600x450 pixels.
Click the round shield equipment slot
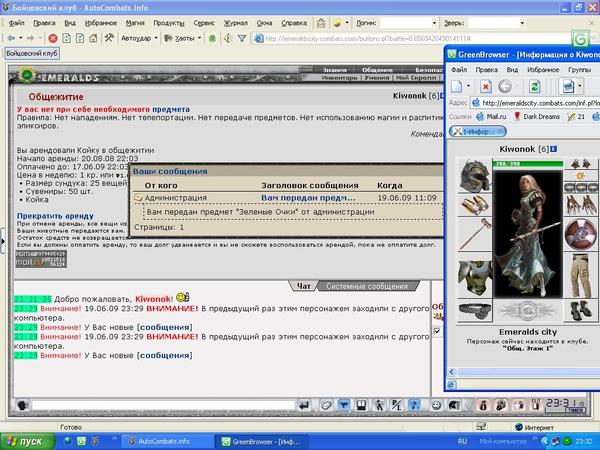580,234
